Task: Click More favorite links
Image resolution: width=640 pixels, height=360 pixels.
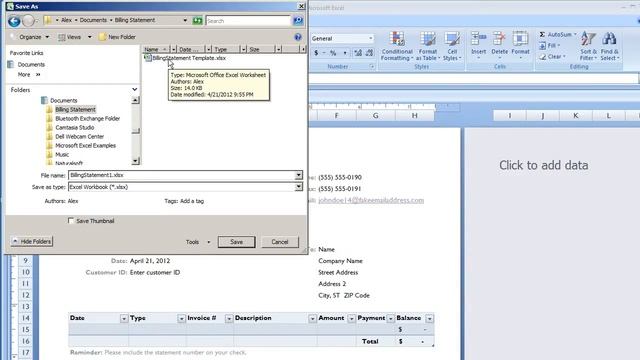Action: click(x=29, y=75)
